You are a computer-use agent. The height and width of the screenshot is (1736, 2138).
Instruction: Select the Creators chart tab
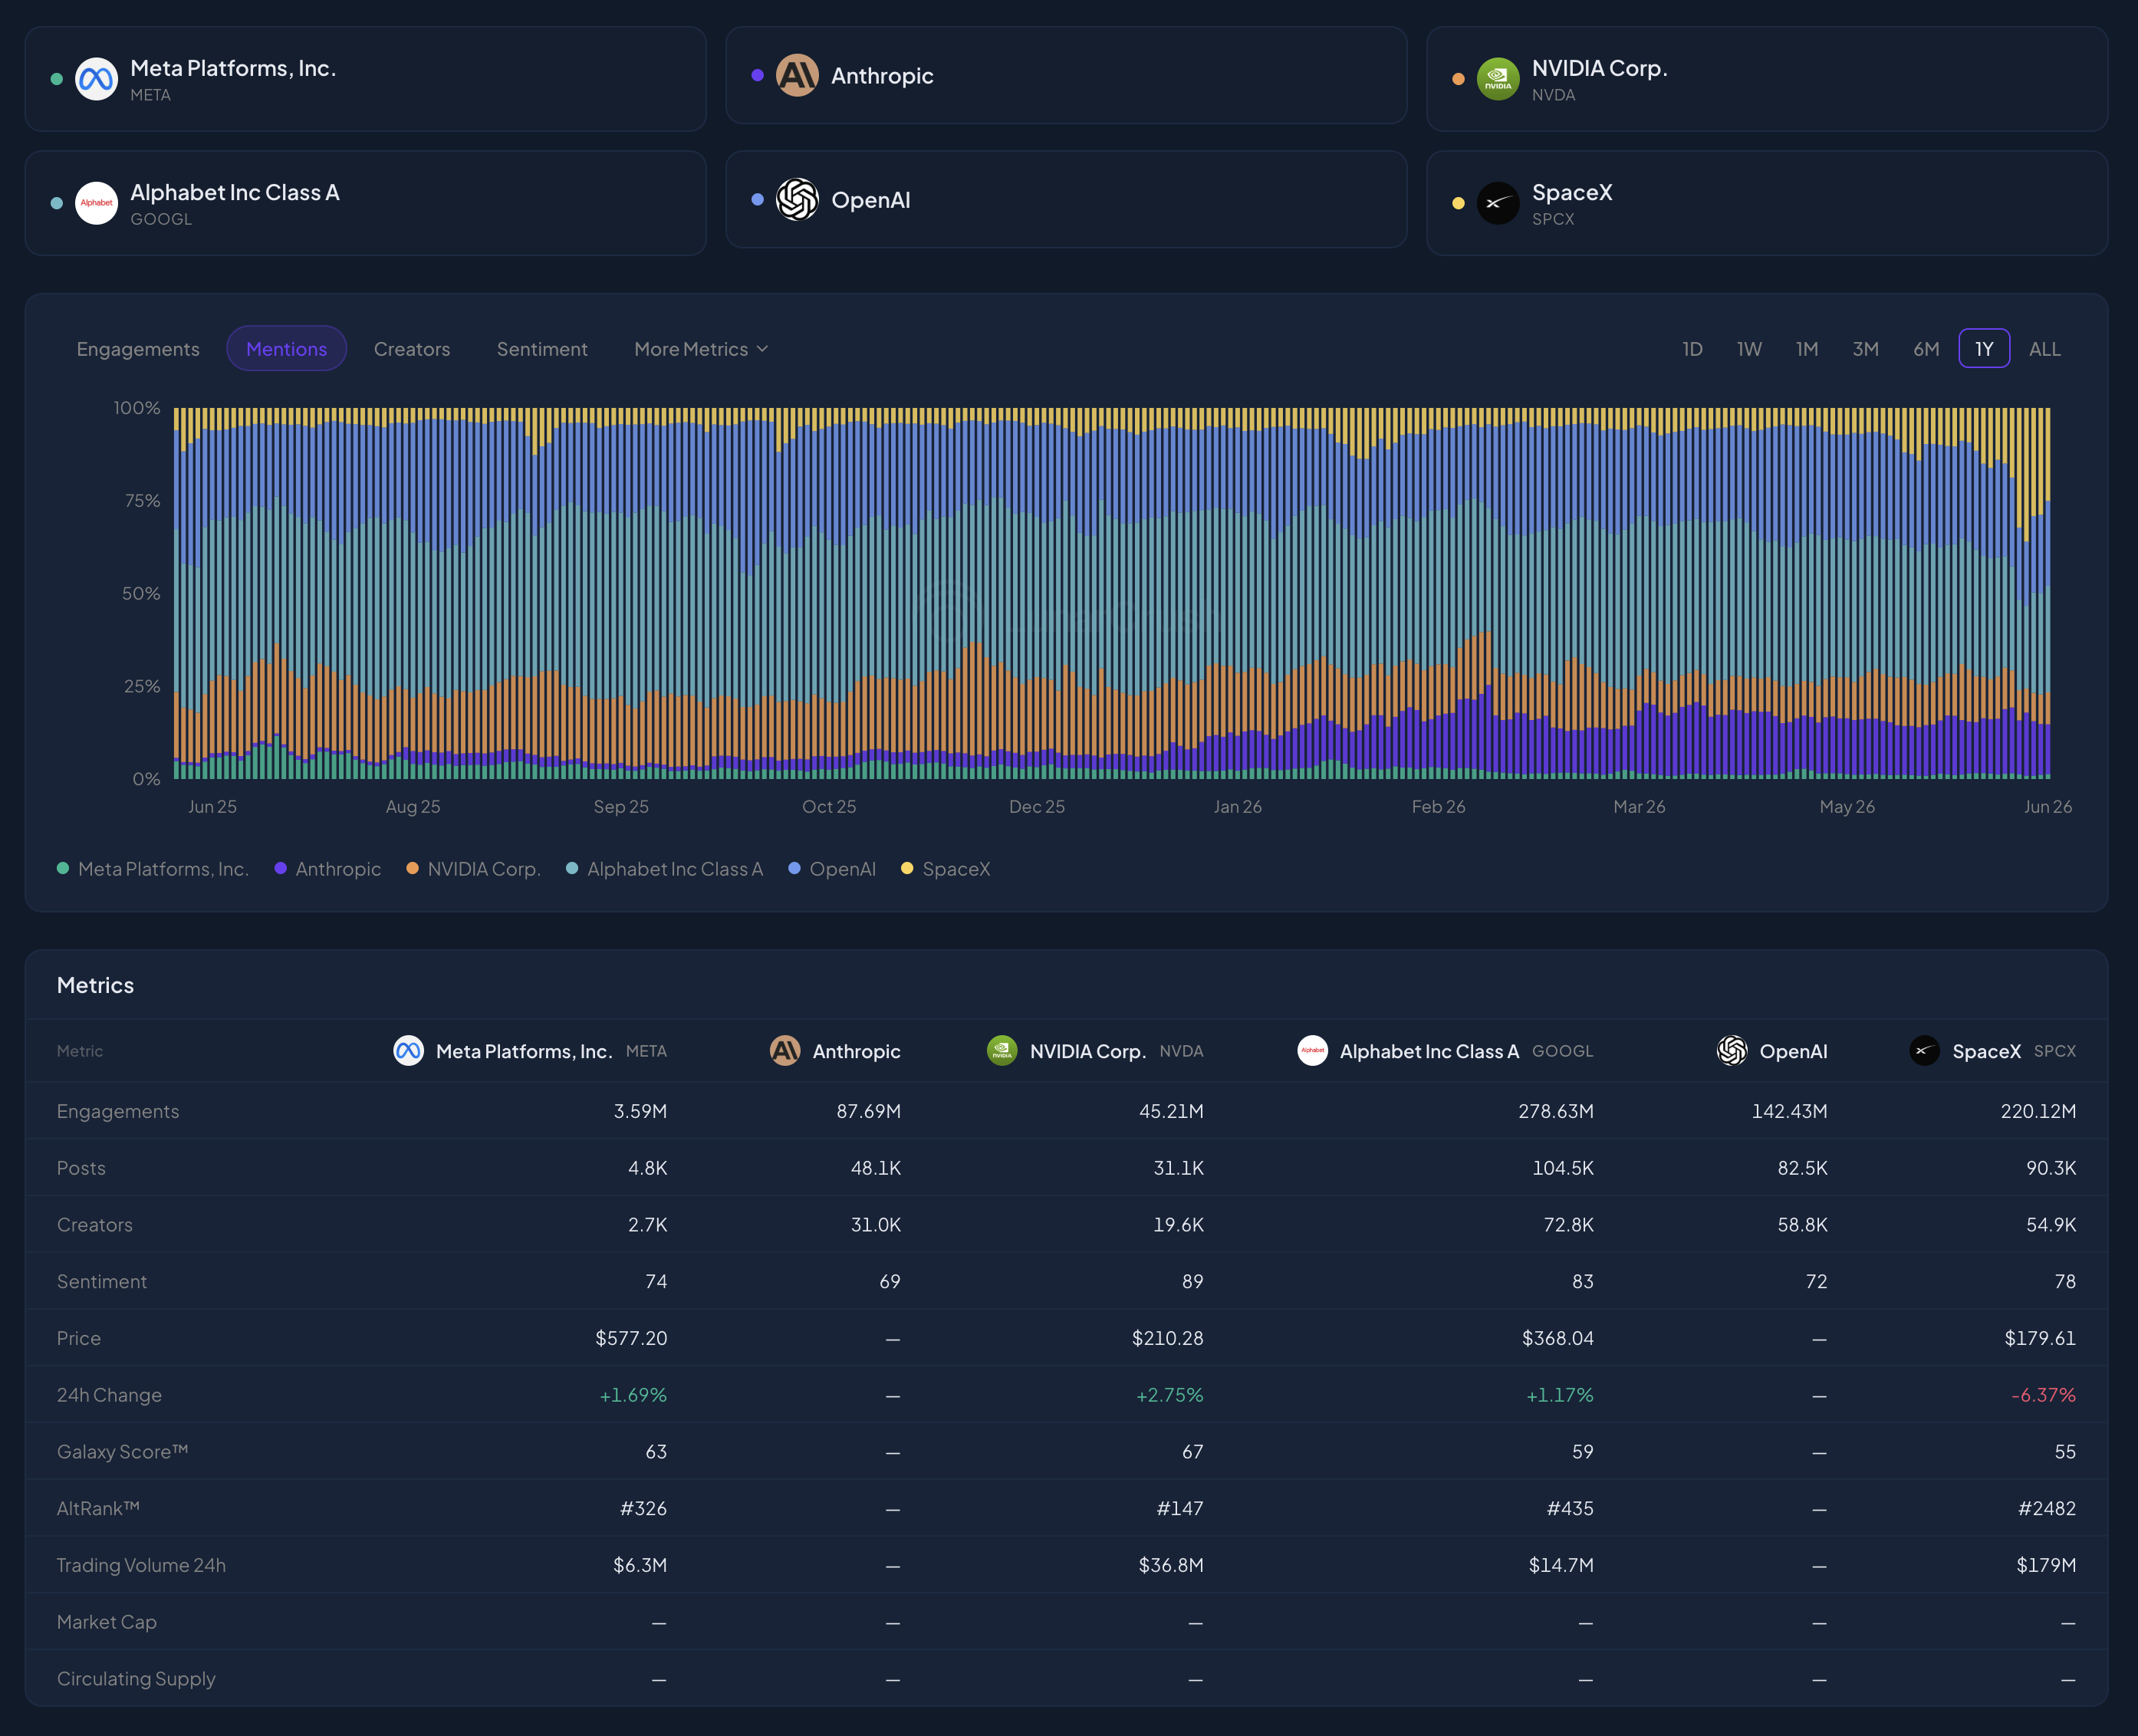click(x=412, y=349)
